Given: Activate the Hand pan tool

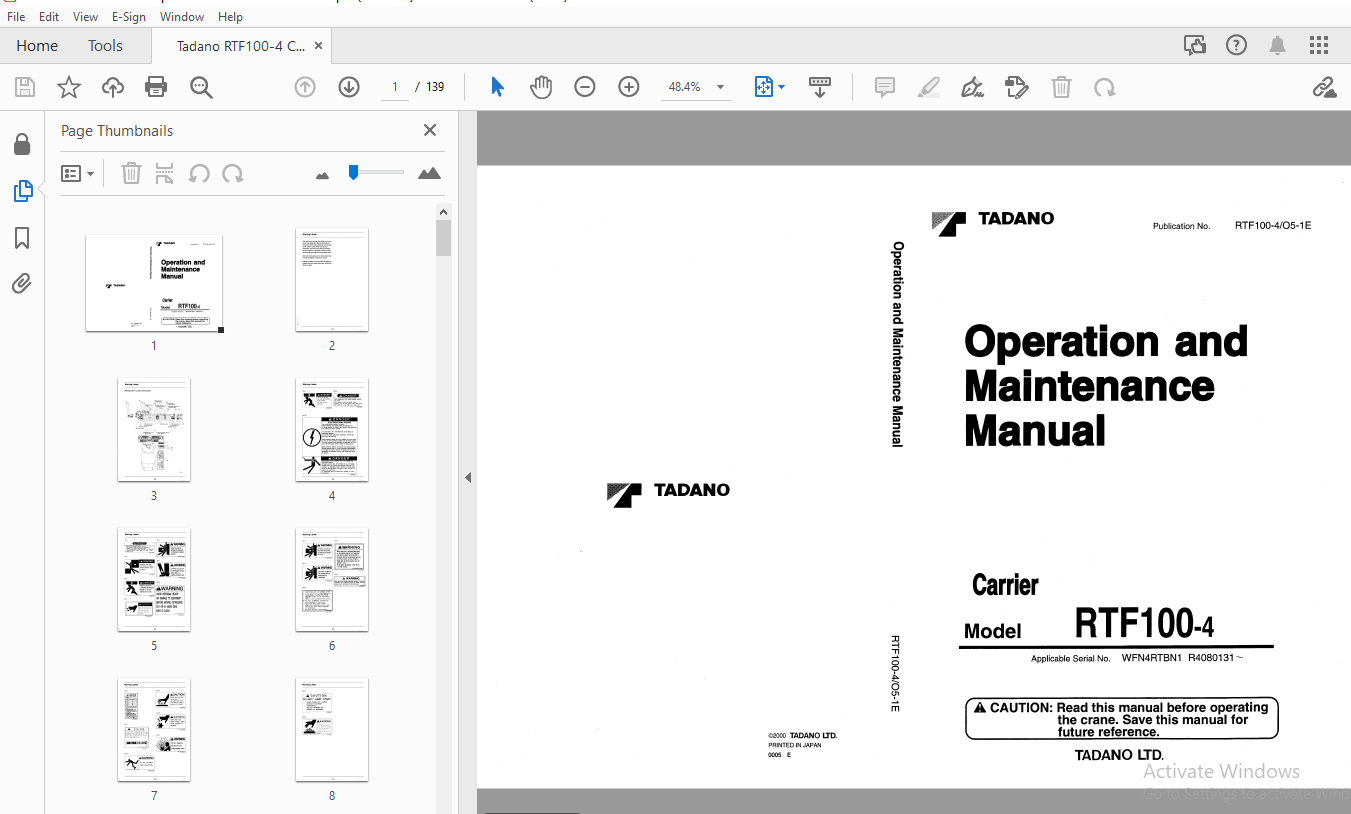Looking at the screenshot, I should point(541,87).
